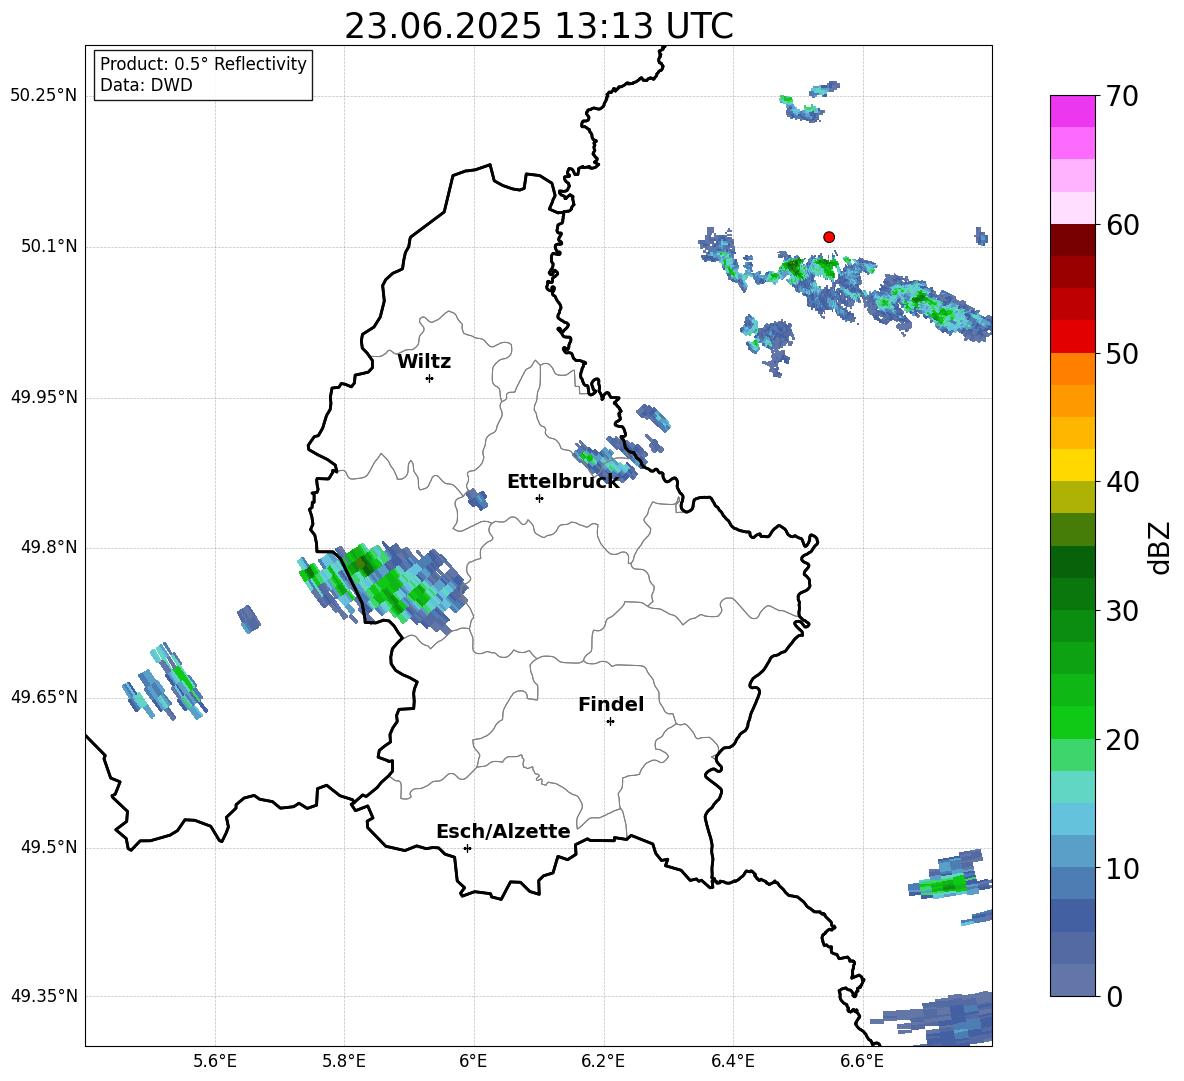
Task: Click the 6°E longitude label
Action: pos(473,1061)
